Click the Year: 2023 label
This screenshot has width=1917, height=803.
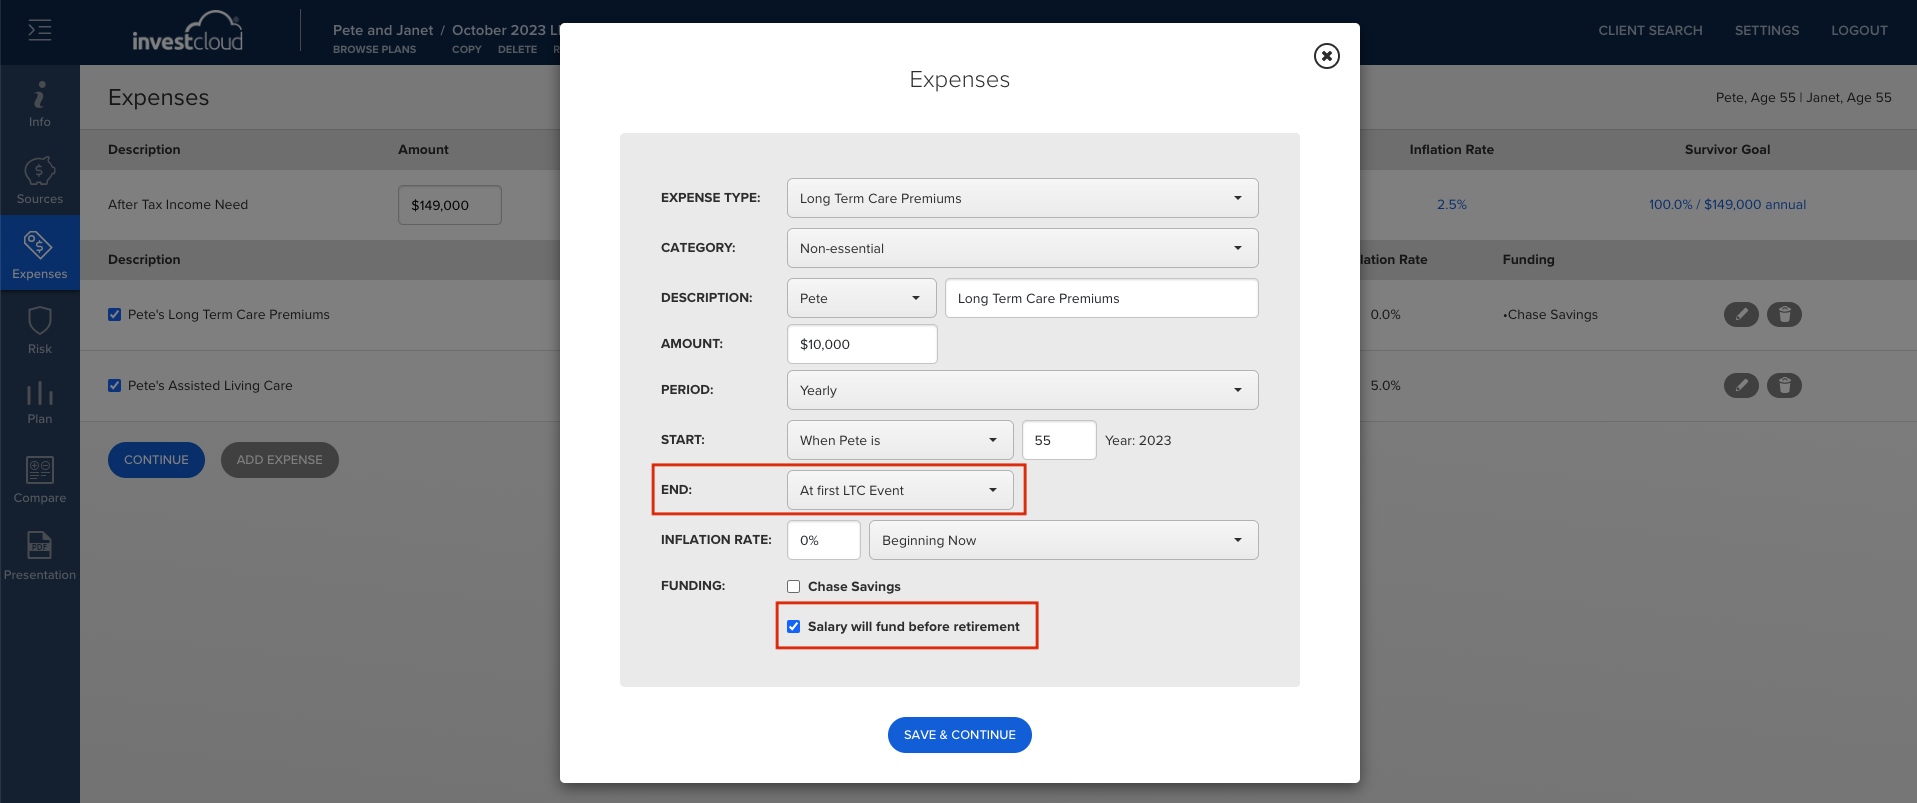[1138, 440]
